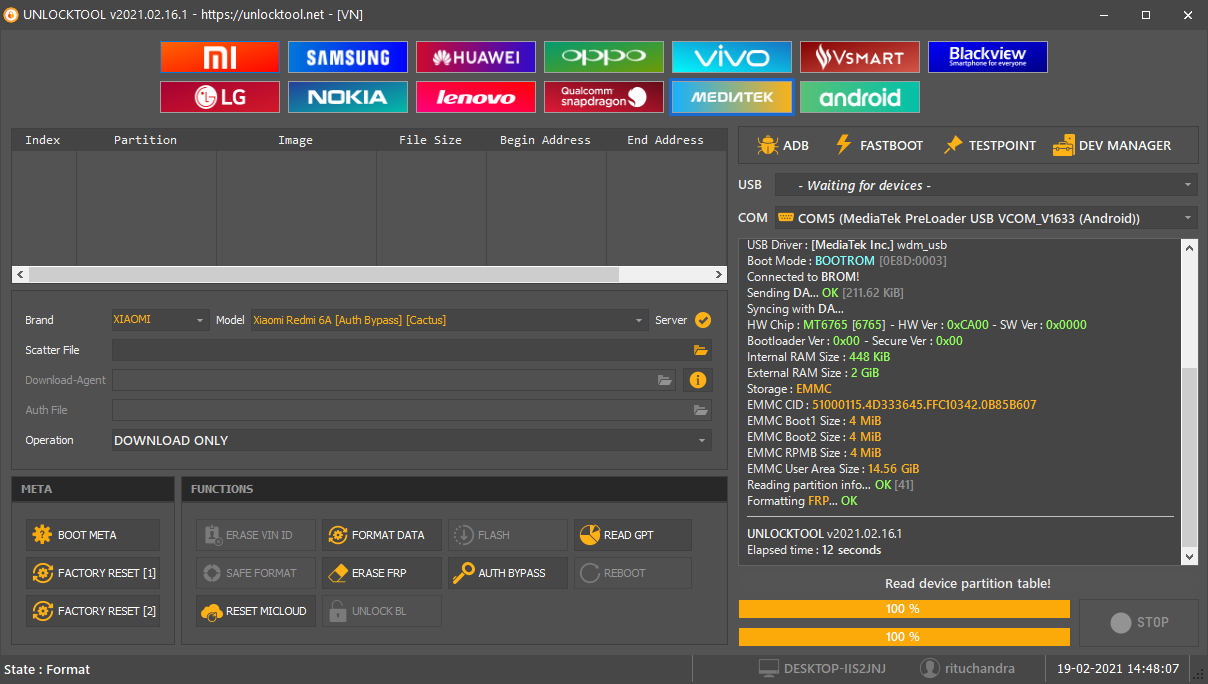Expand the USB devices dropdown
This screenshot has width=1208, height=684.
[x=985, y=185]
